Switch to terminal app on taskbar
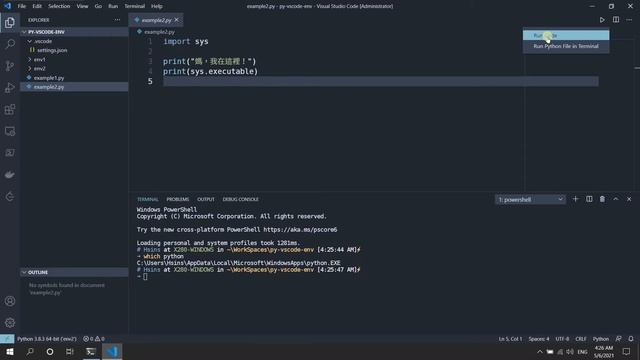 click(x=91, y=351)
